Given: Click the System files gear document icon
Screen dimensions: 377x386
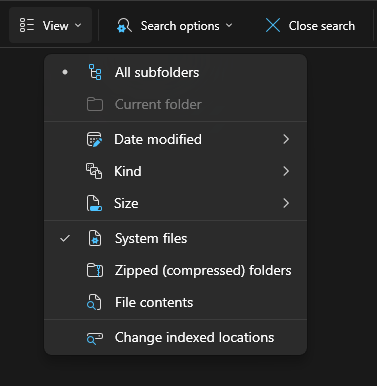Looking at the screenshot, I should click(x=95, y=239).
